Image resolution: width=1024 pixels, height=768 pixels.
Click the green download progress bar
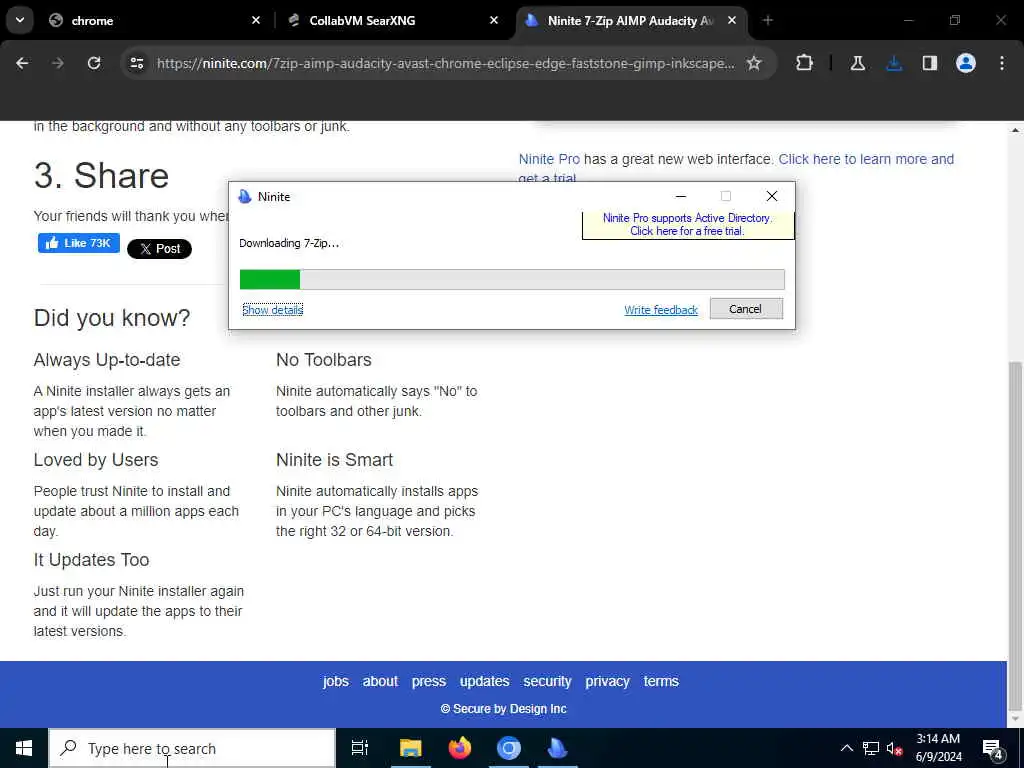(270, 279)
